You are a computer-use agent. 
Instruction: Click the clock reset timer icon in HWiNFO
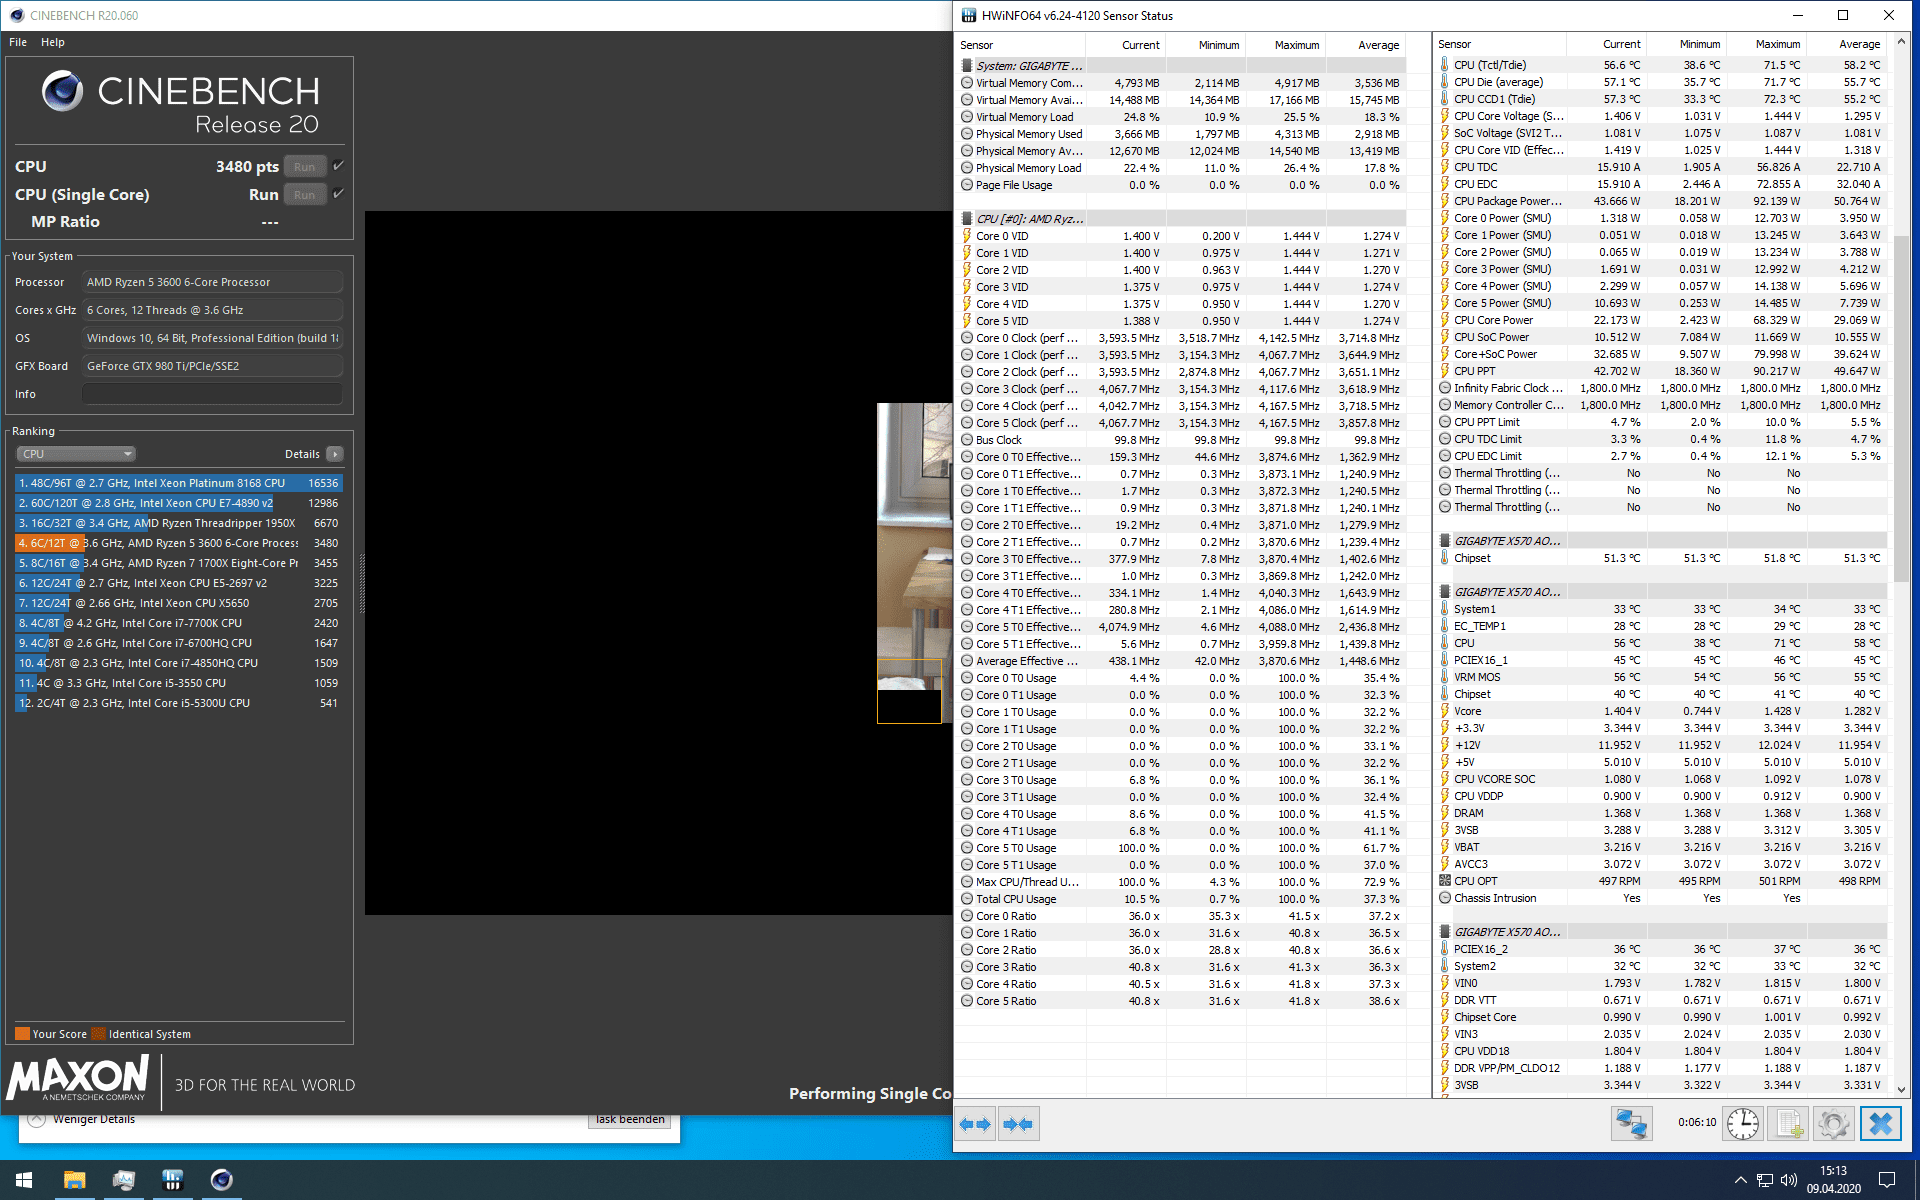(x=1743, y=1124)
